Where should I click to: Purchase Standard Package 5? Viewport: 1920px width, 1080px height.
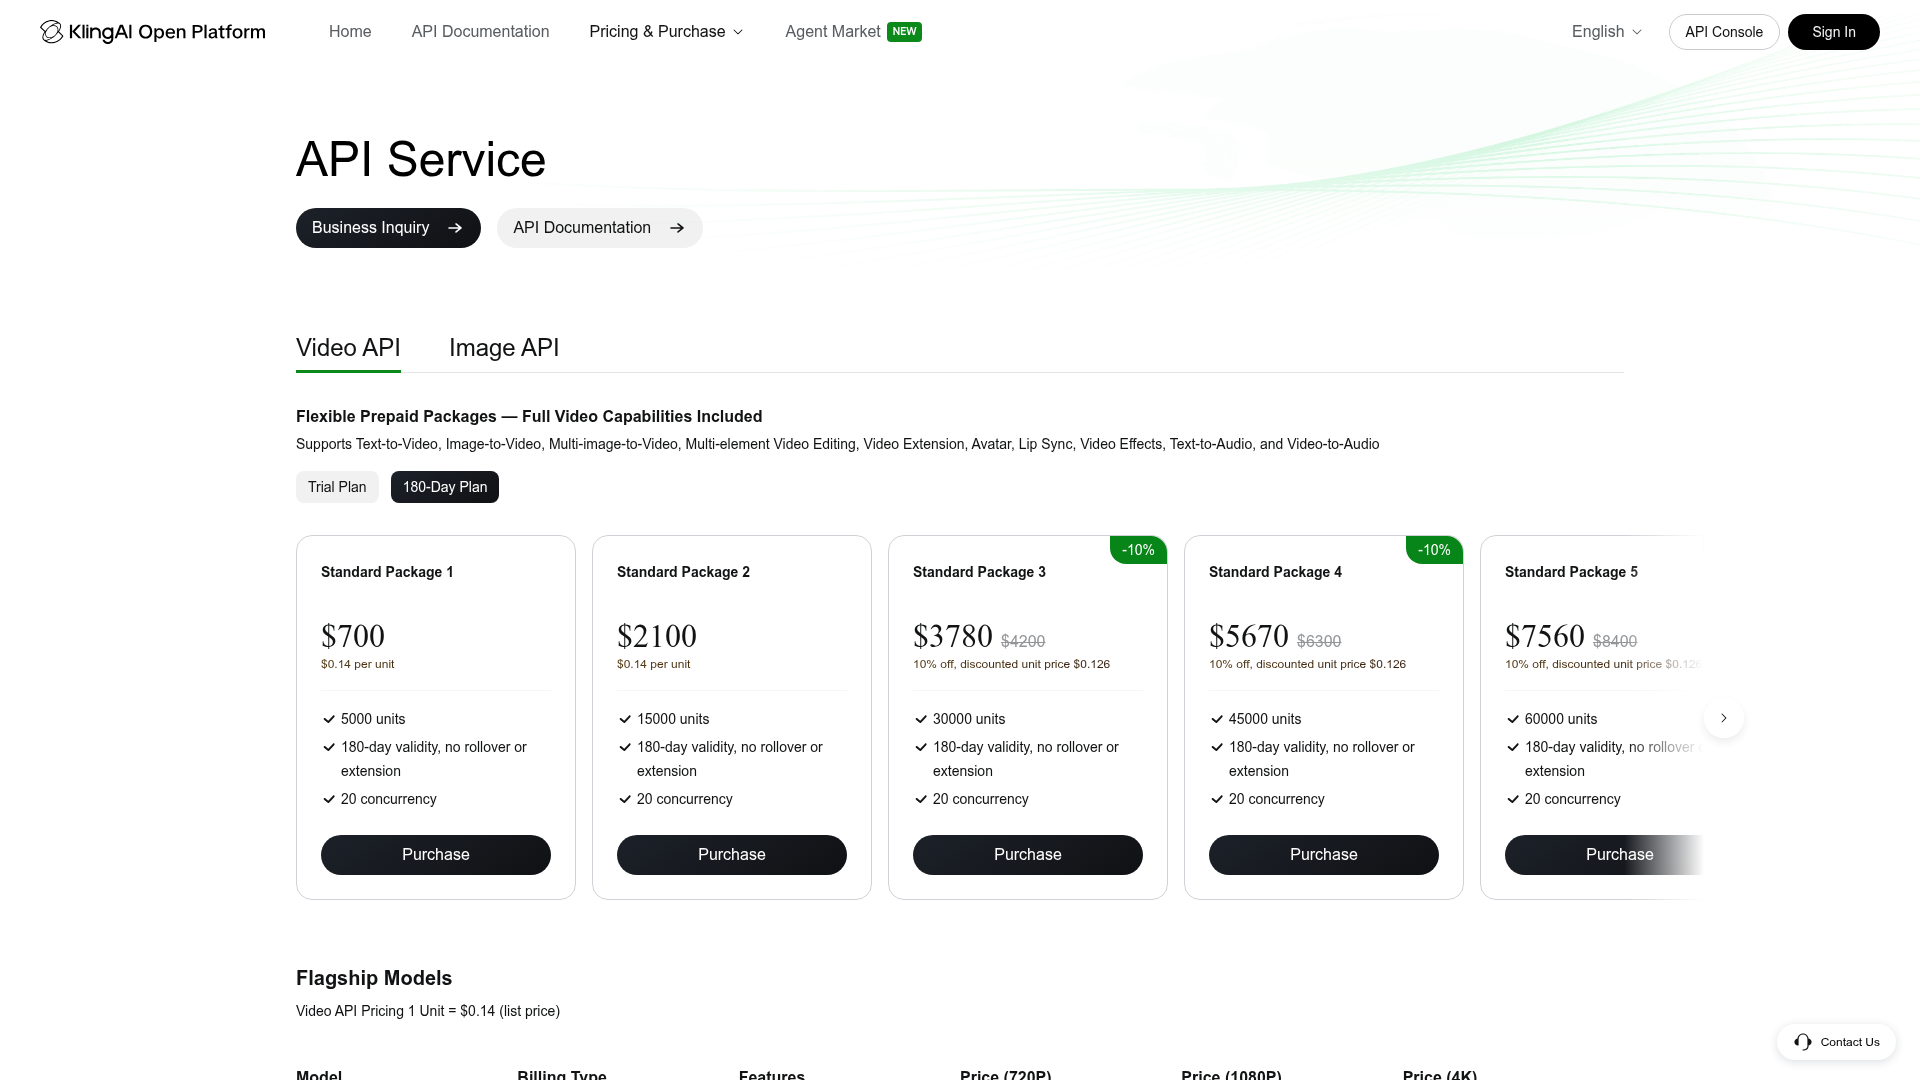tap(1604, 855)
